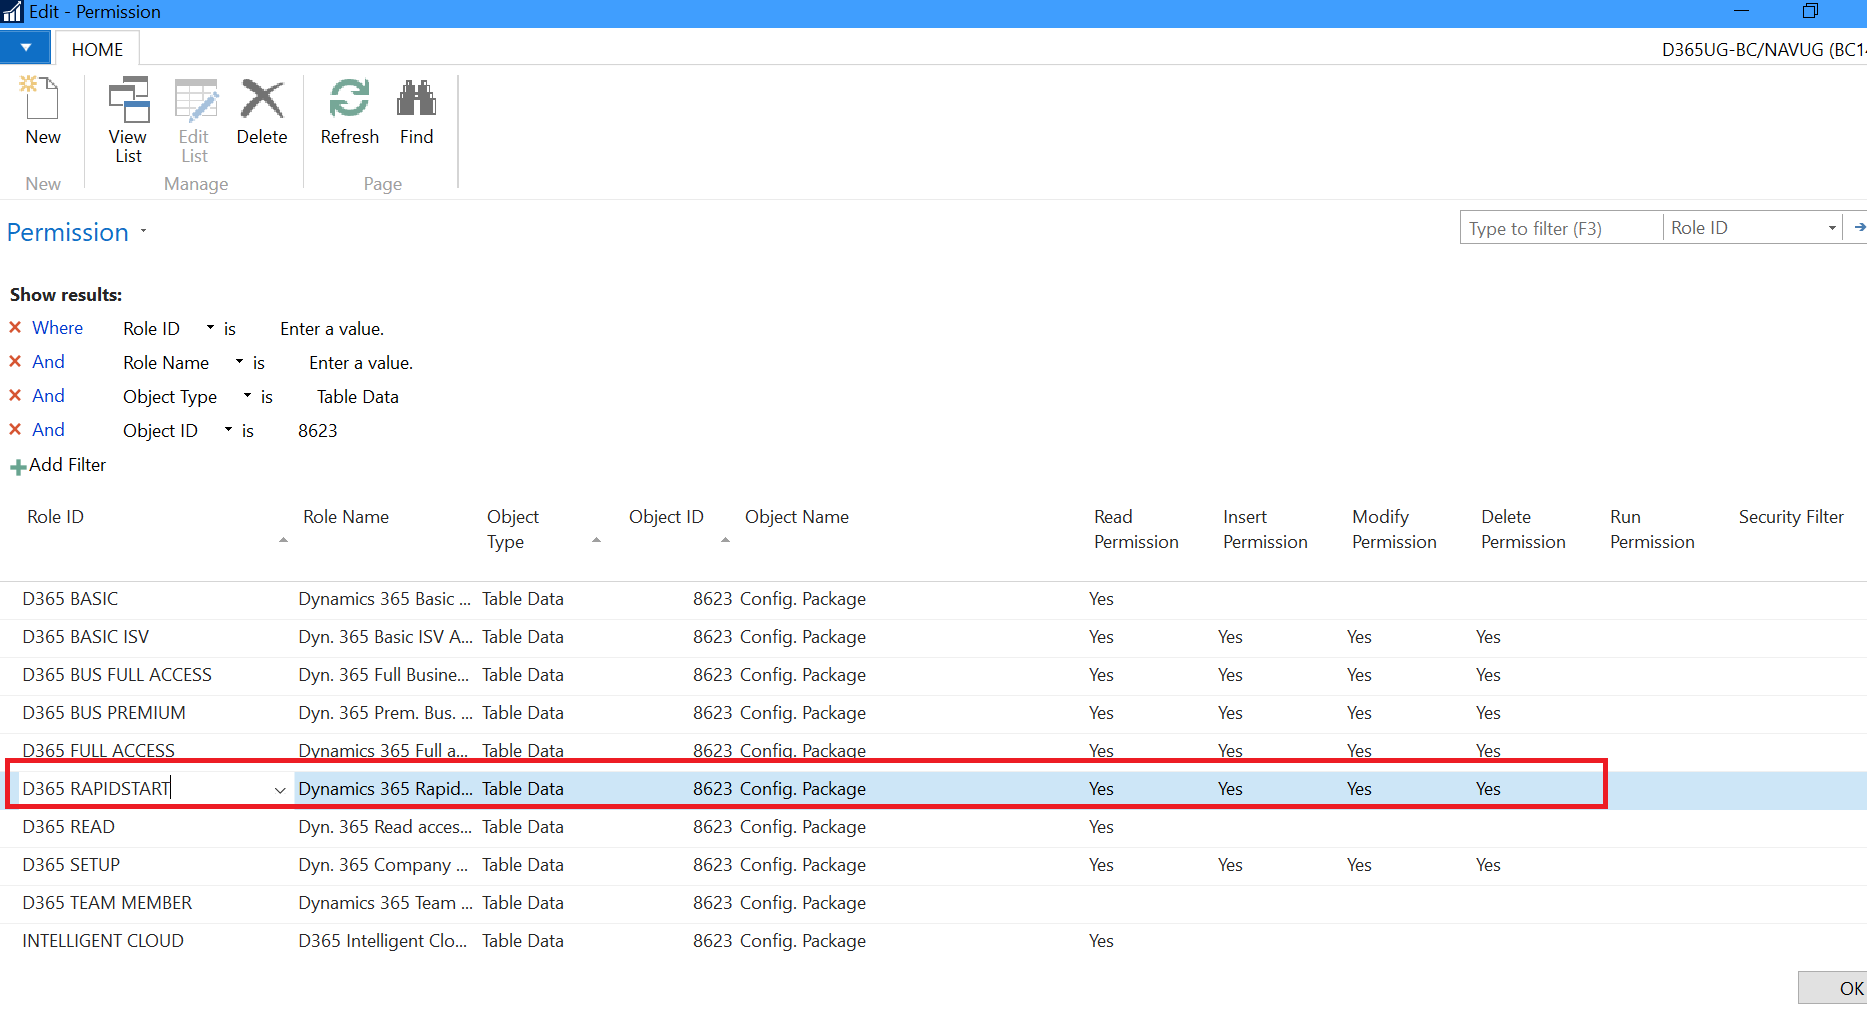The image size is (1867, 1013).
Task: Click the quick filter go arrow
Action: click(x=1859, y=228)
